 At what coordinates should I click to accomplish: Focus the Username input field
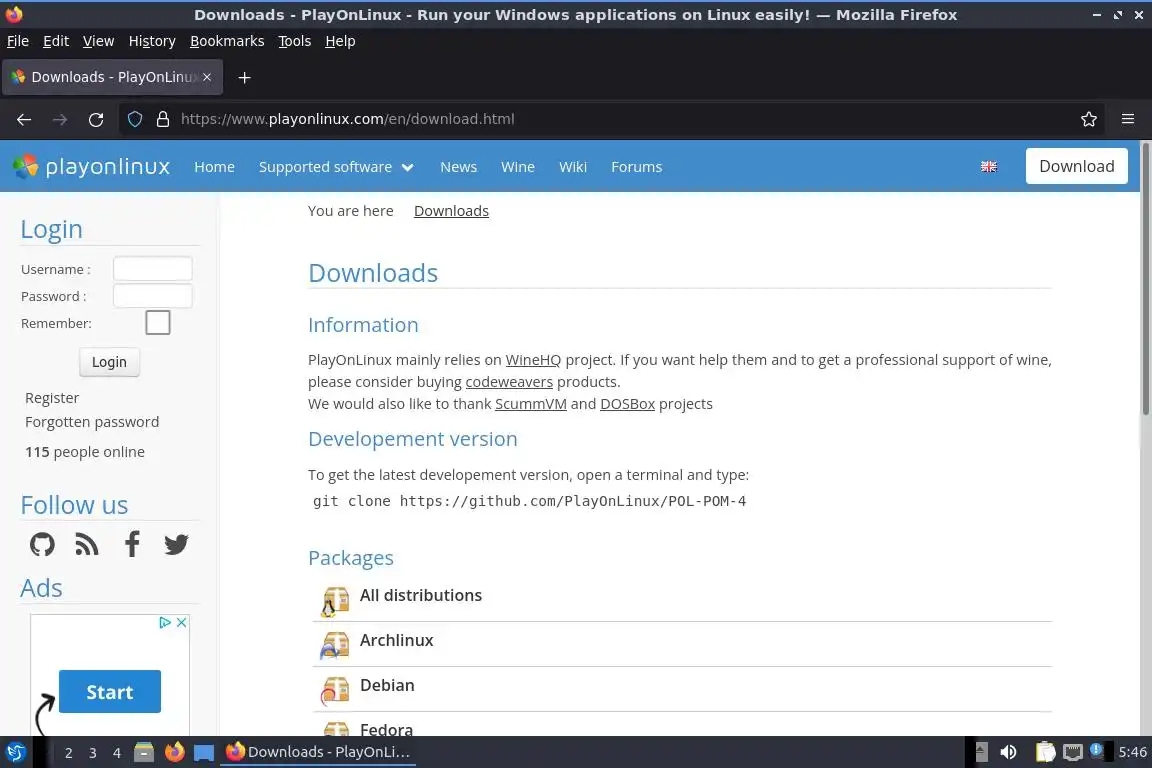(153, 269)
